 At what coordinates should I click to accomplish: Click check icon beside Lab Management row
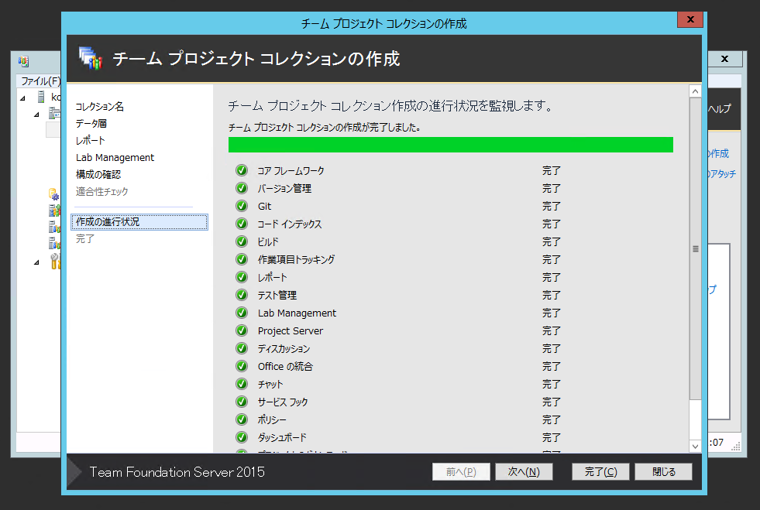[241, 313]
